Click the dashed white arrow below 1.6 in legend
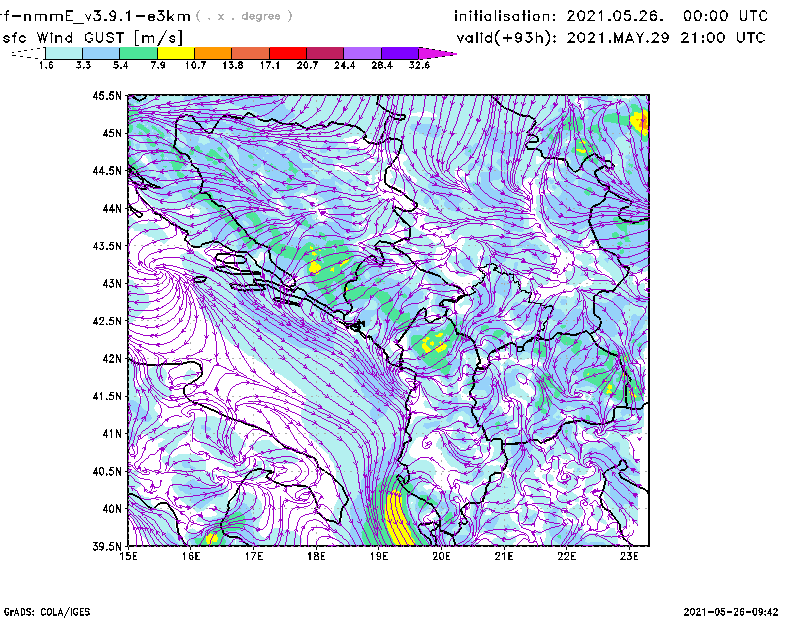Image resolution: width=800 pixels, height=618 pixels. click(28, 53)
